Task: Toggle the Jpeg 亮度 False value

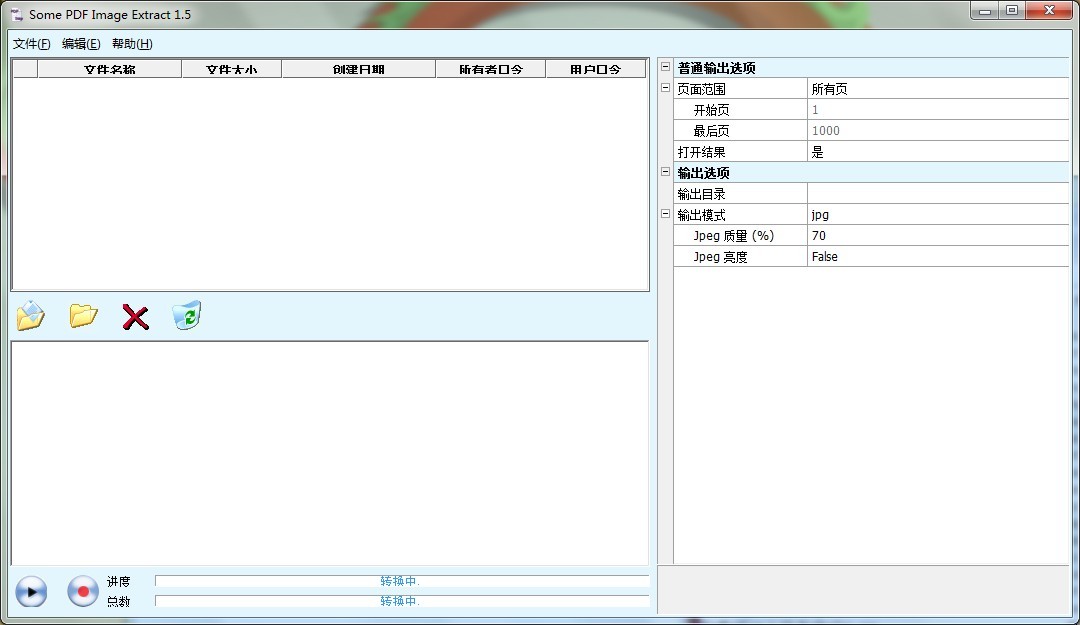Action: pyautogui.click(x=937, y=257)
